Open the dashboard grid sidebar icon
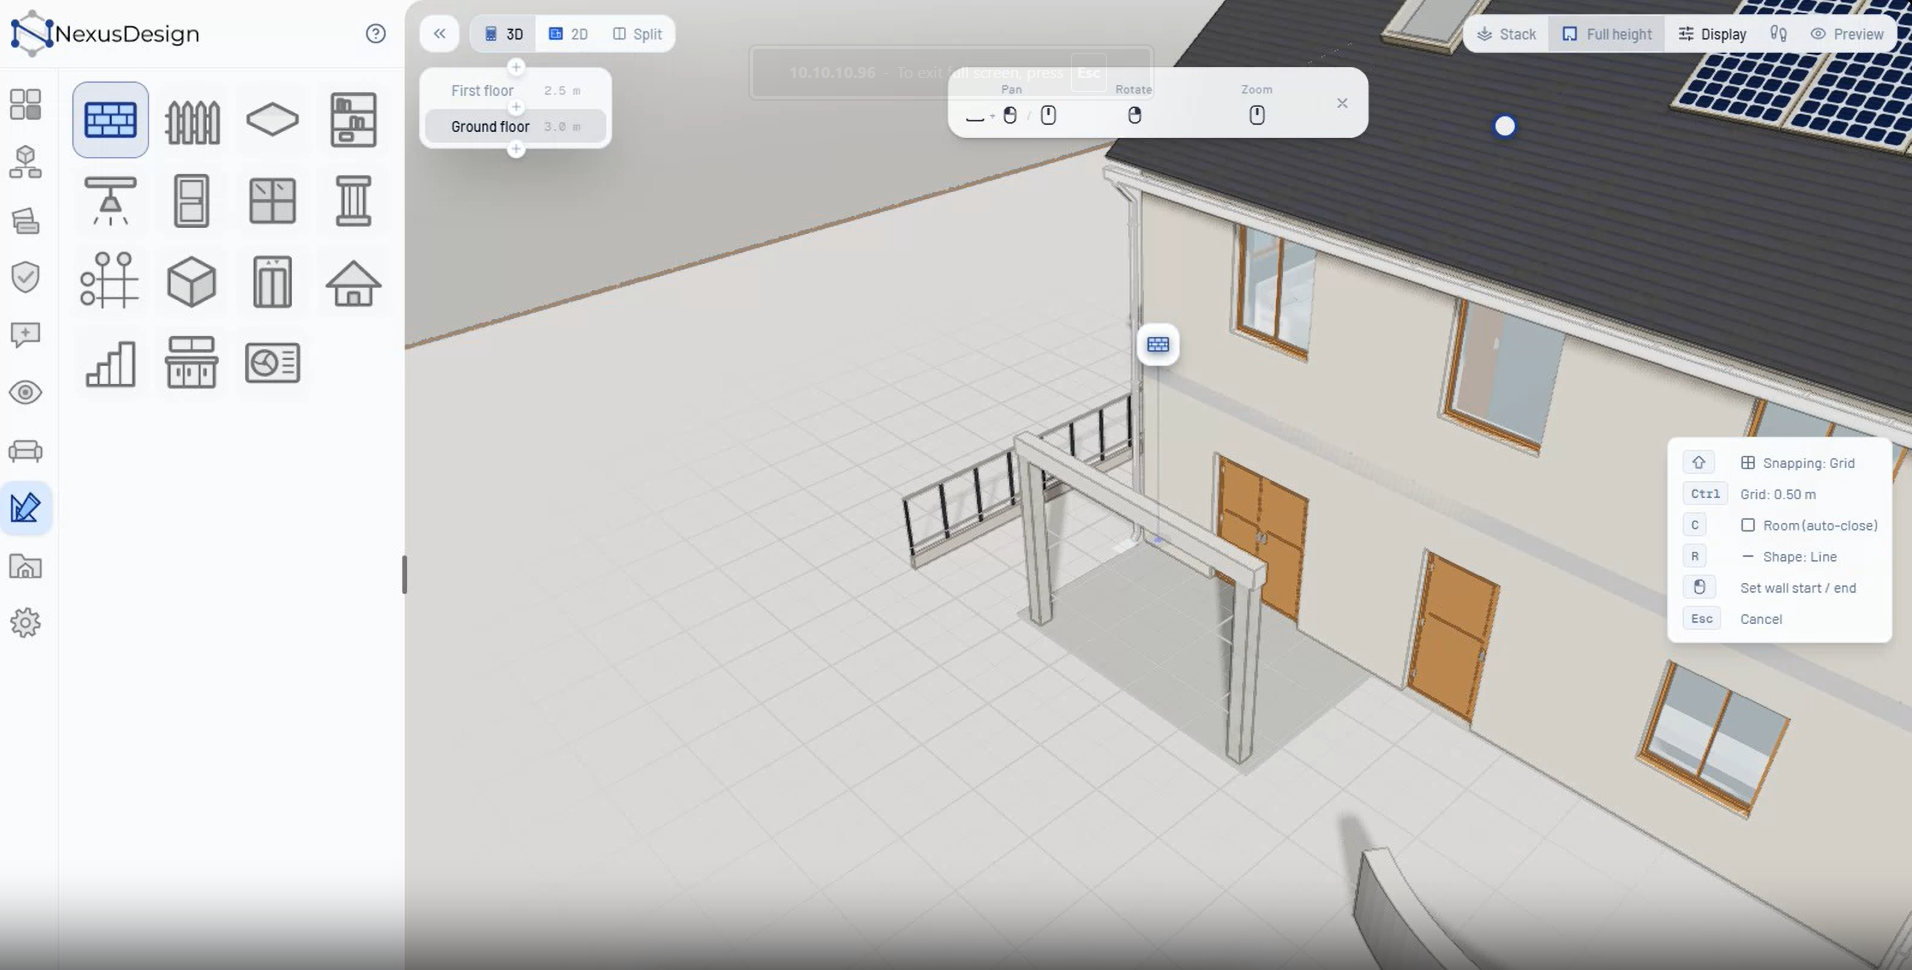The image size is (1912, 970). tap(25, 104)
